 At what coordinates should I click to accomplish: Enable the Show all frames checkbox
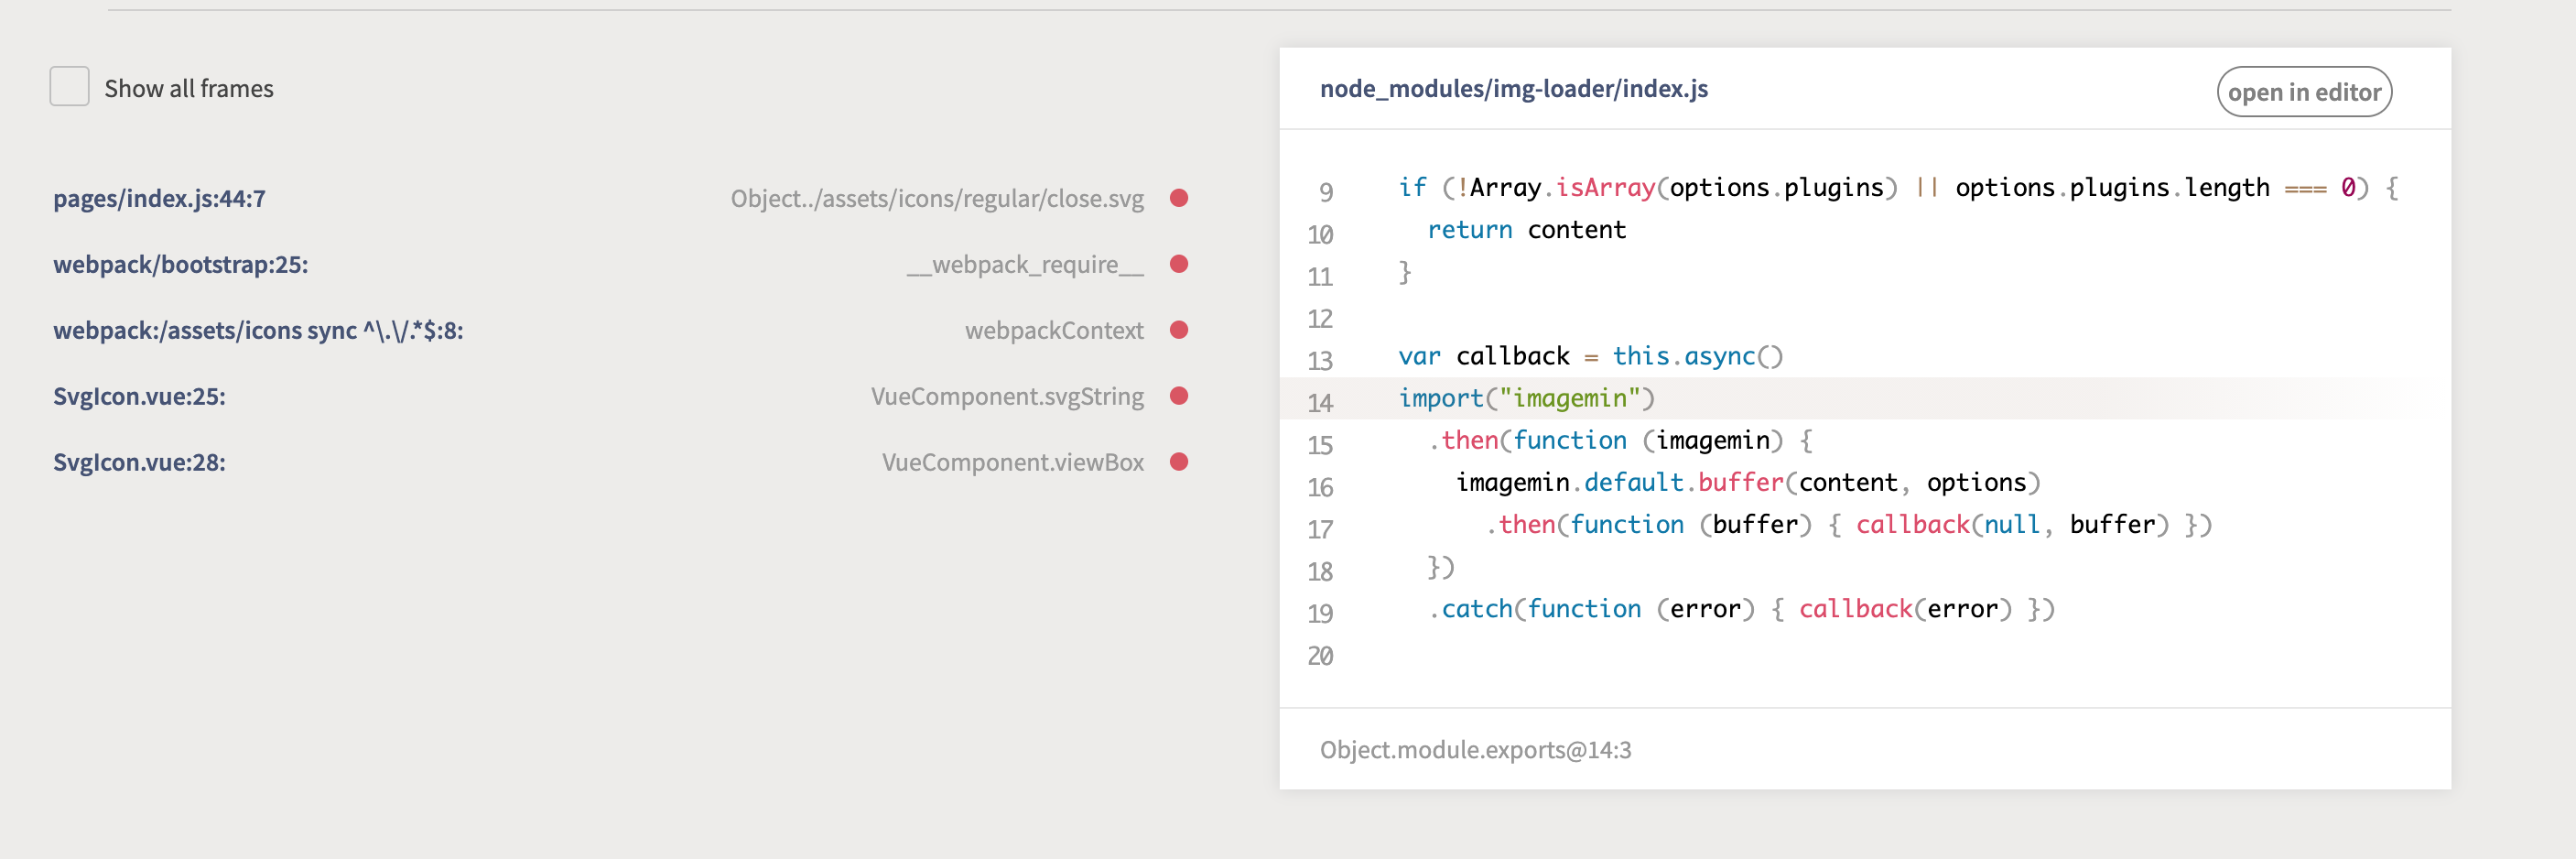69,87
